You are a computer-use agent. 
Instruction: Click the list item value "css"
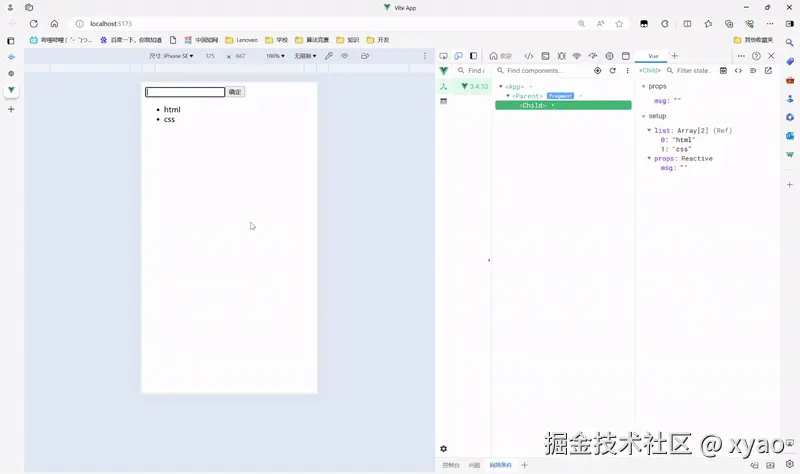682,149
